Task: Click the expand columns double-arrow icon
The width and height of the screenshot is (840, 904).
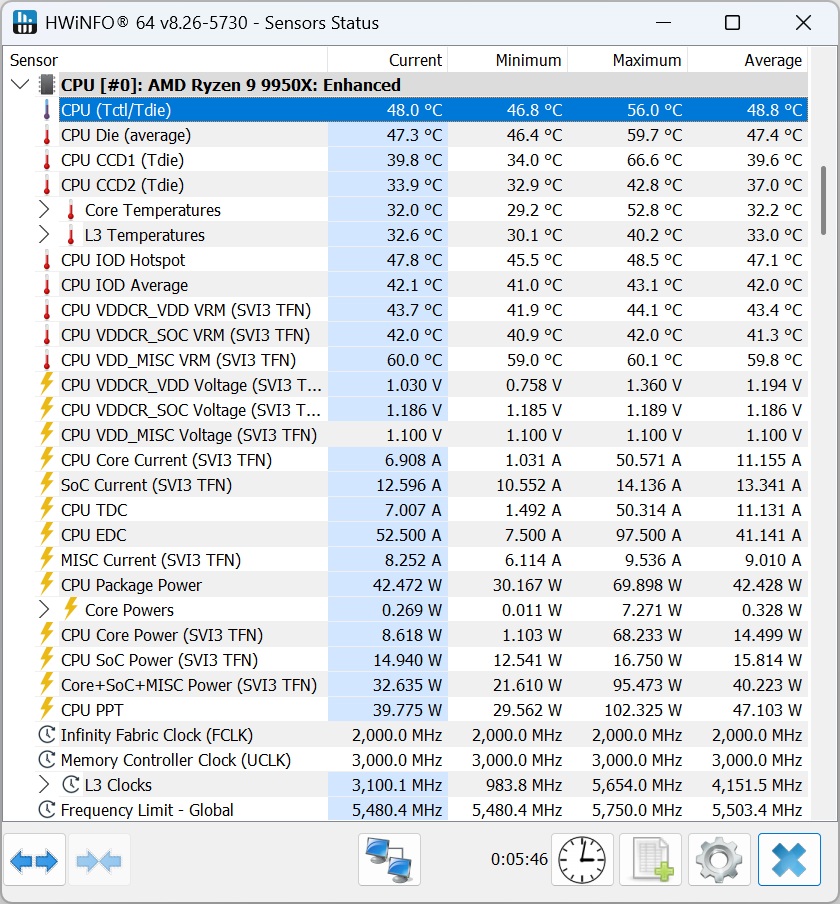Action: tap(34, 860)
